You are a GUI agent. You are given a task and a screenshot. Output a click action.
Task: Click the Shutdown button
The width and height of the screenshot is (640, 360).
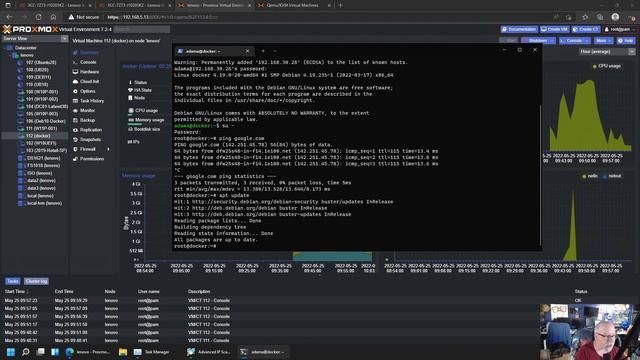tap(535, 41)
